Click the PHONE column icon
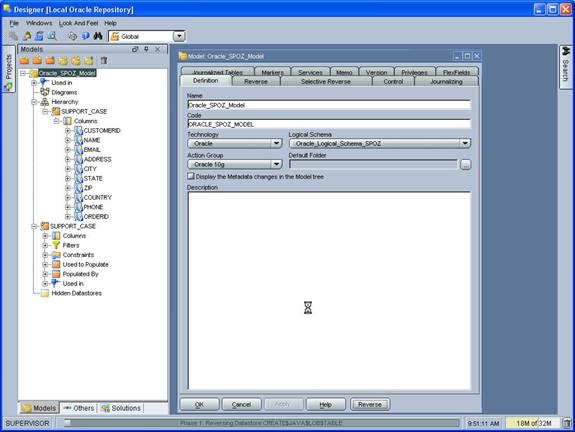Screen dimensions: 575x432 point(78,207)
